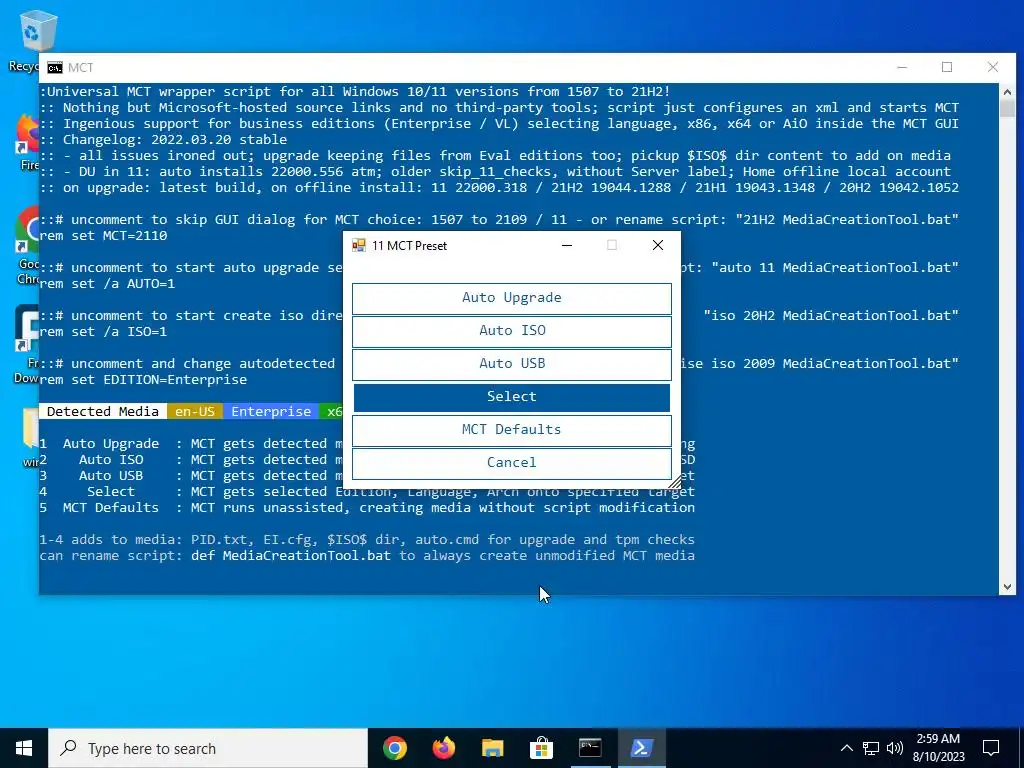Open File Explorer from the taskbar
This screenshot has width=1024, height=768.
pyautogui.click(x=492, y=748)
